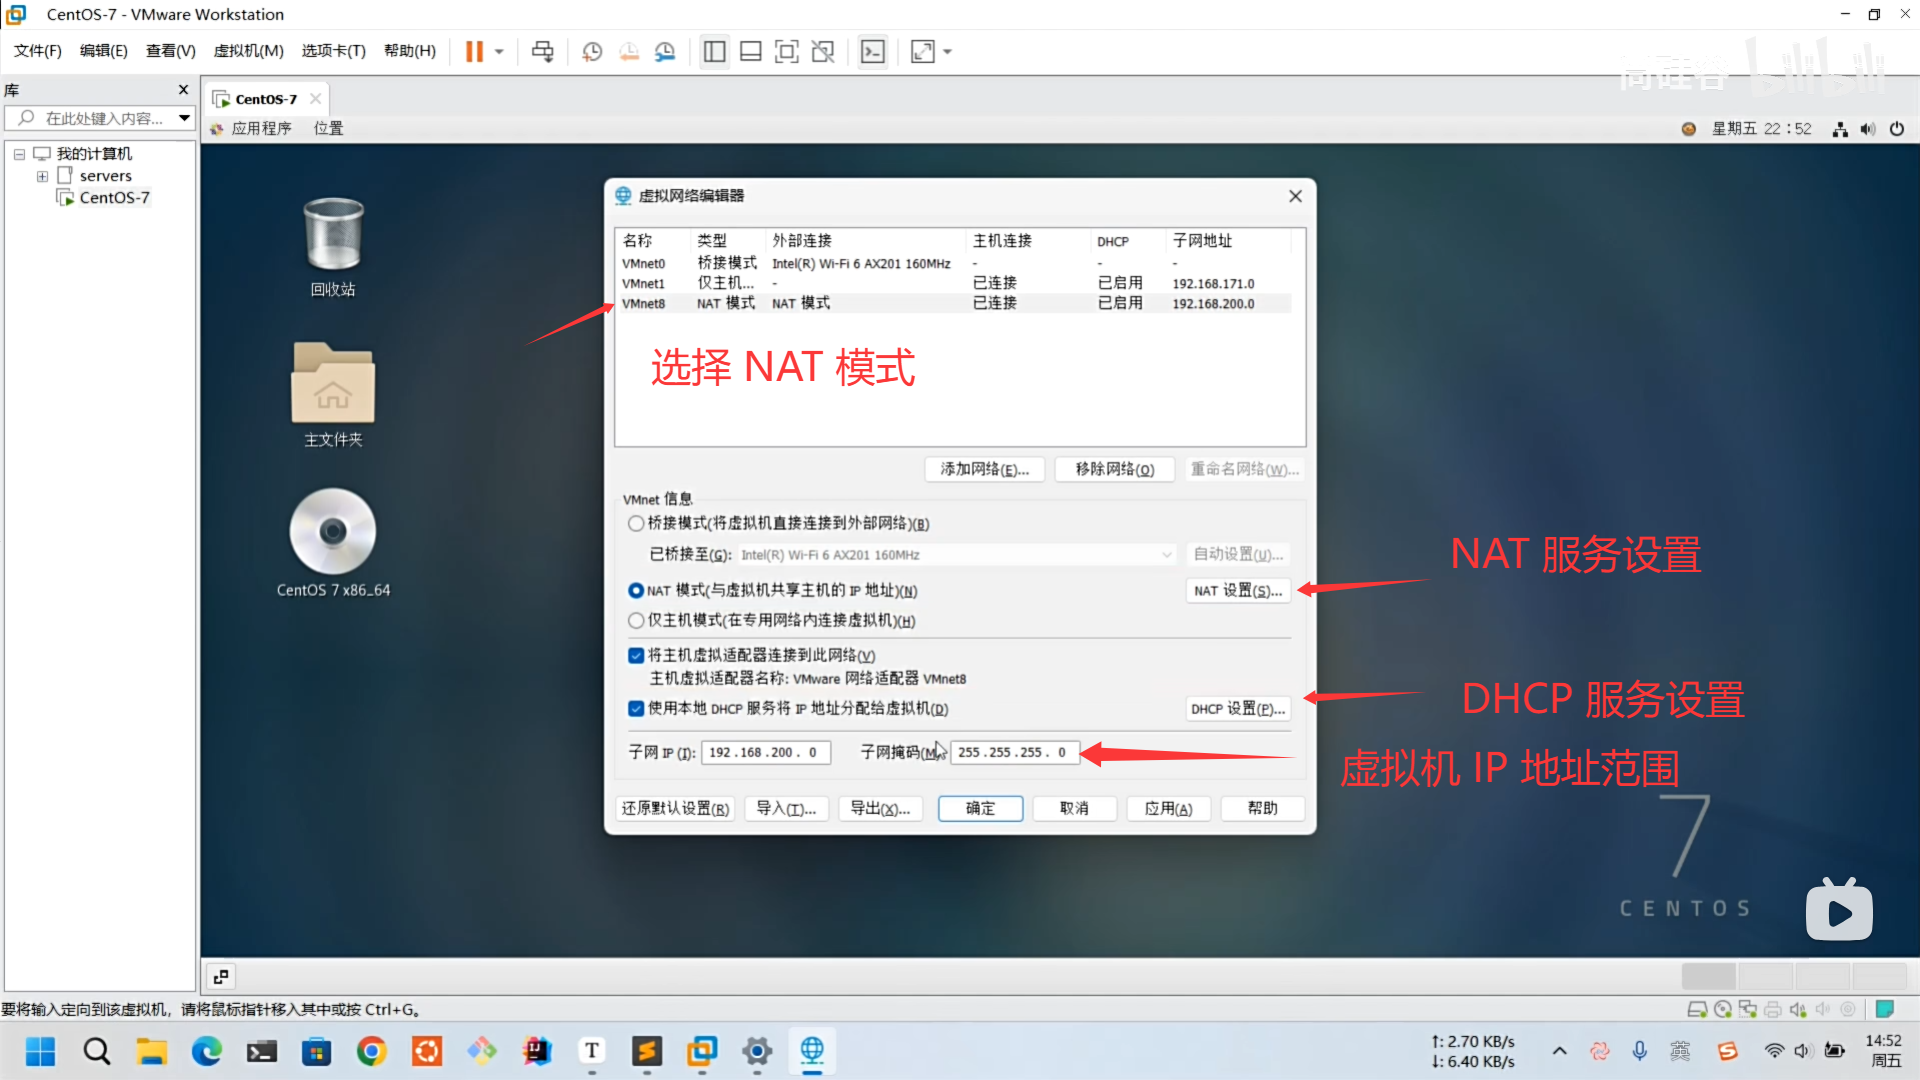Open the 虚拟机(M) menu
This screenshot has width=1920, height=1080.
coord(248,51)
